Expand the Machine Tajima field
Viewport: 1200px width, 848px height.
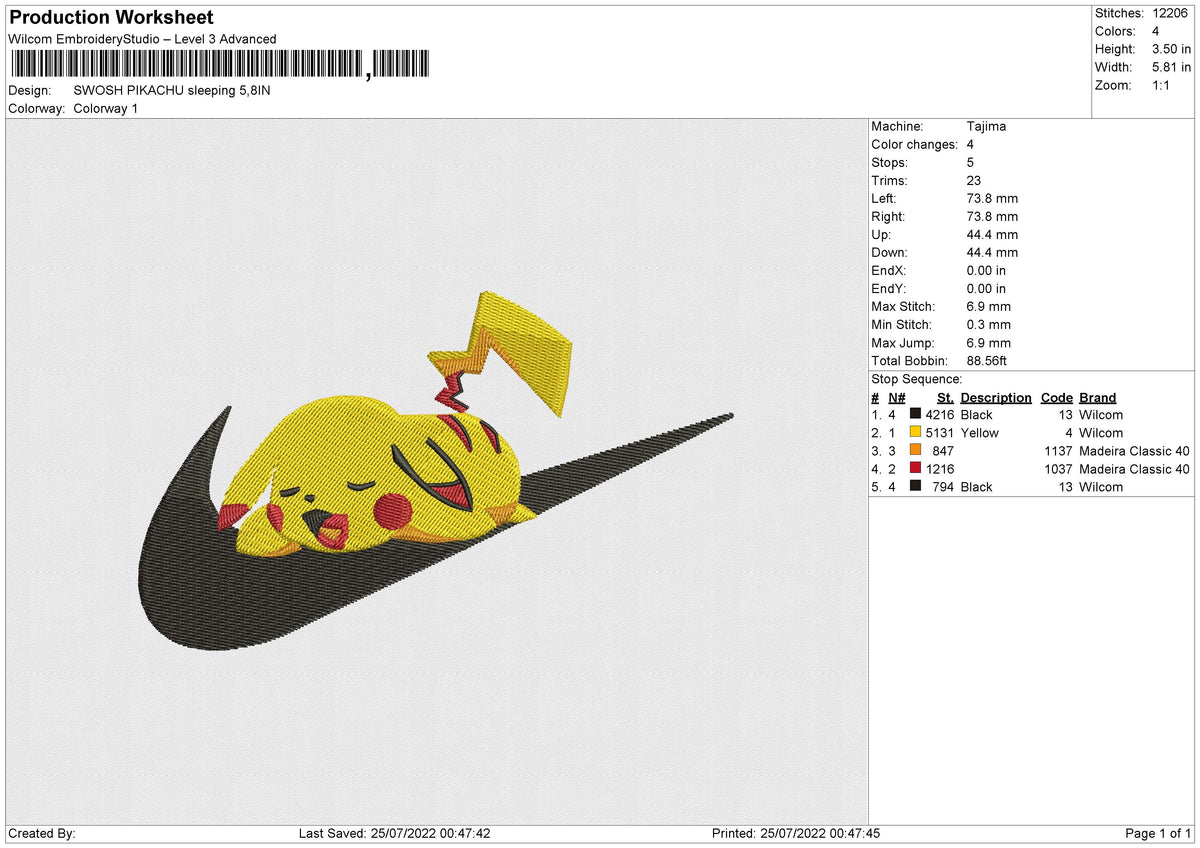click(x=985, y=126)
